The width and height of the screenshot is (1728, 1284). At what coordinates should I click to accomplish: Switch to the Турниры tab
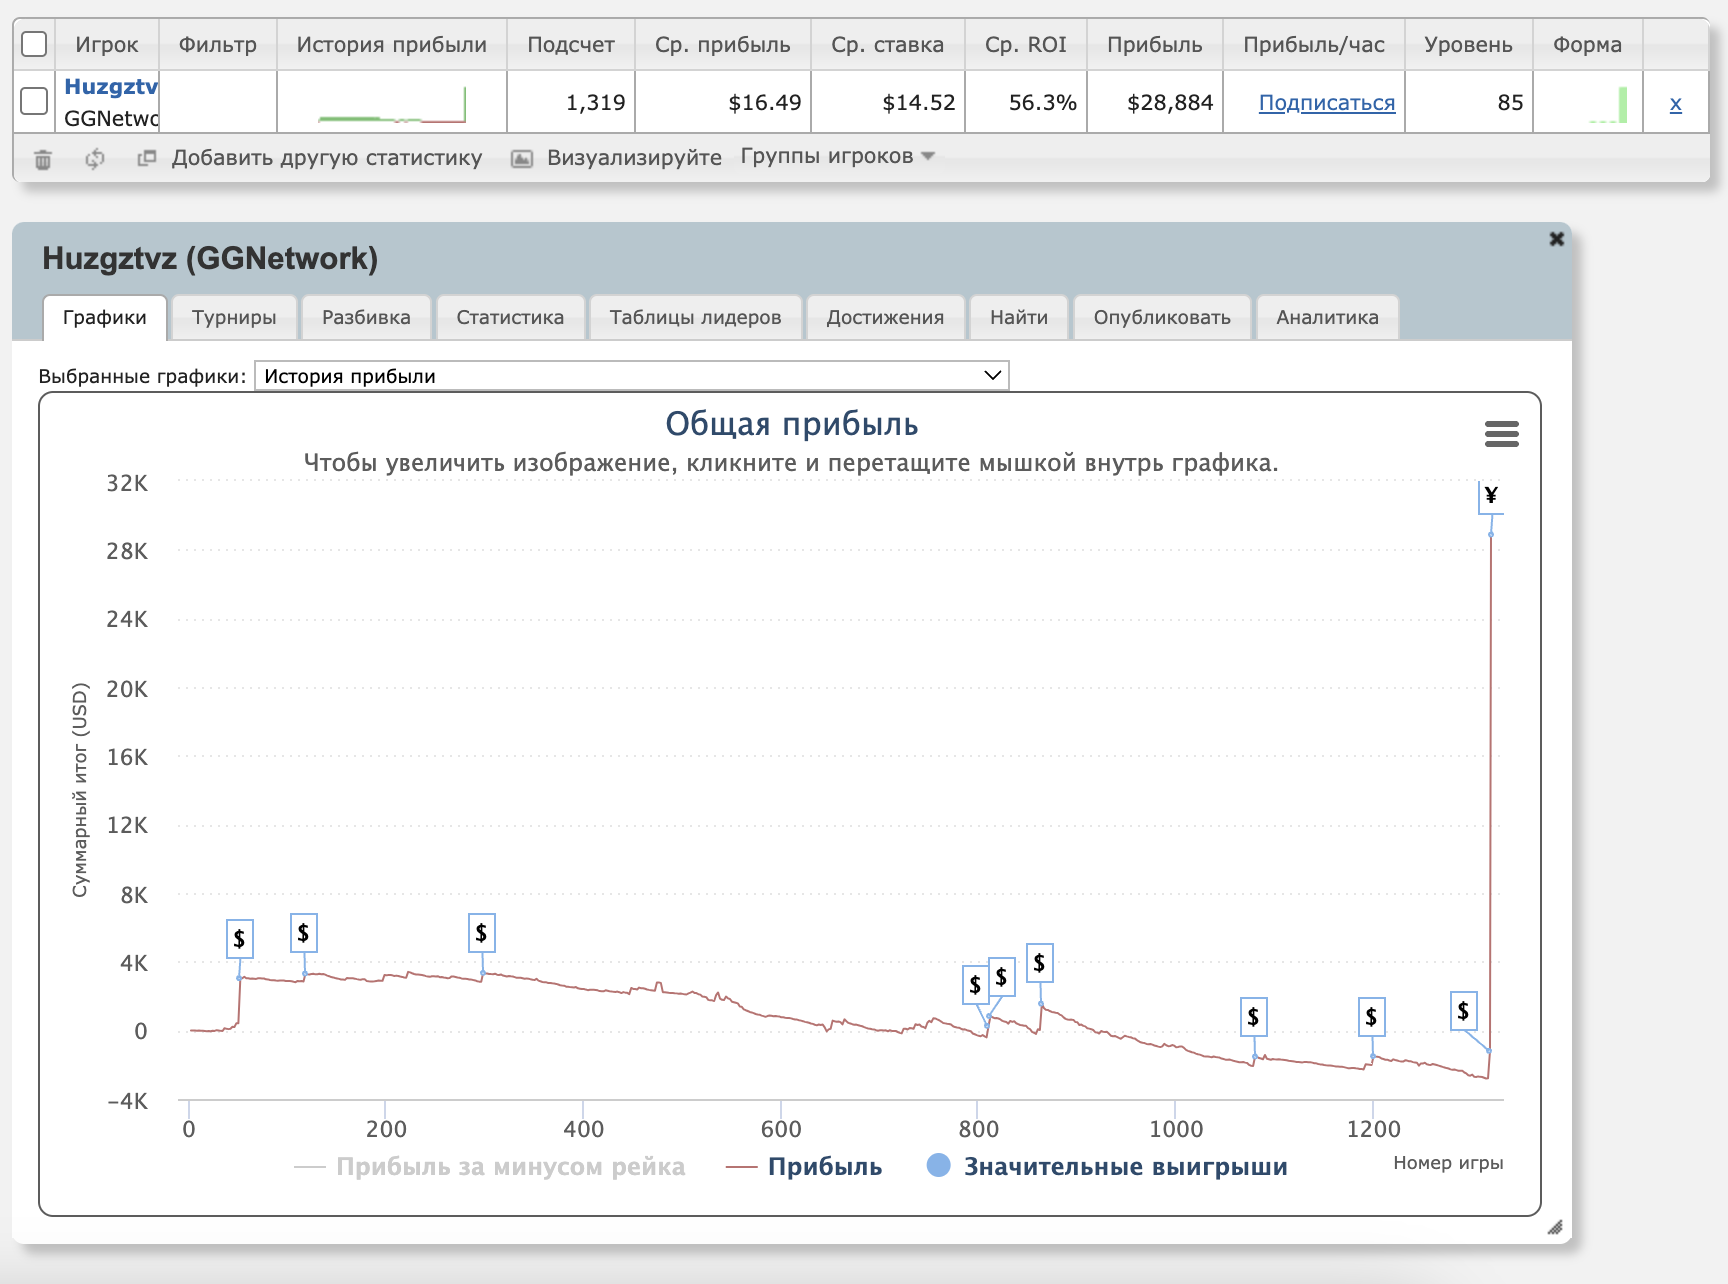[x=234, y=318]
